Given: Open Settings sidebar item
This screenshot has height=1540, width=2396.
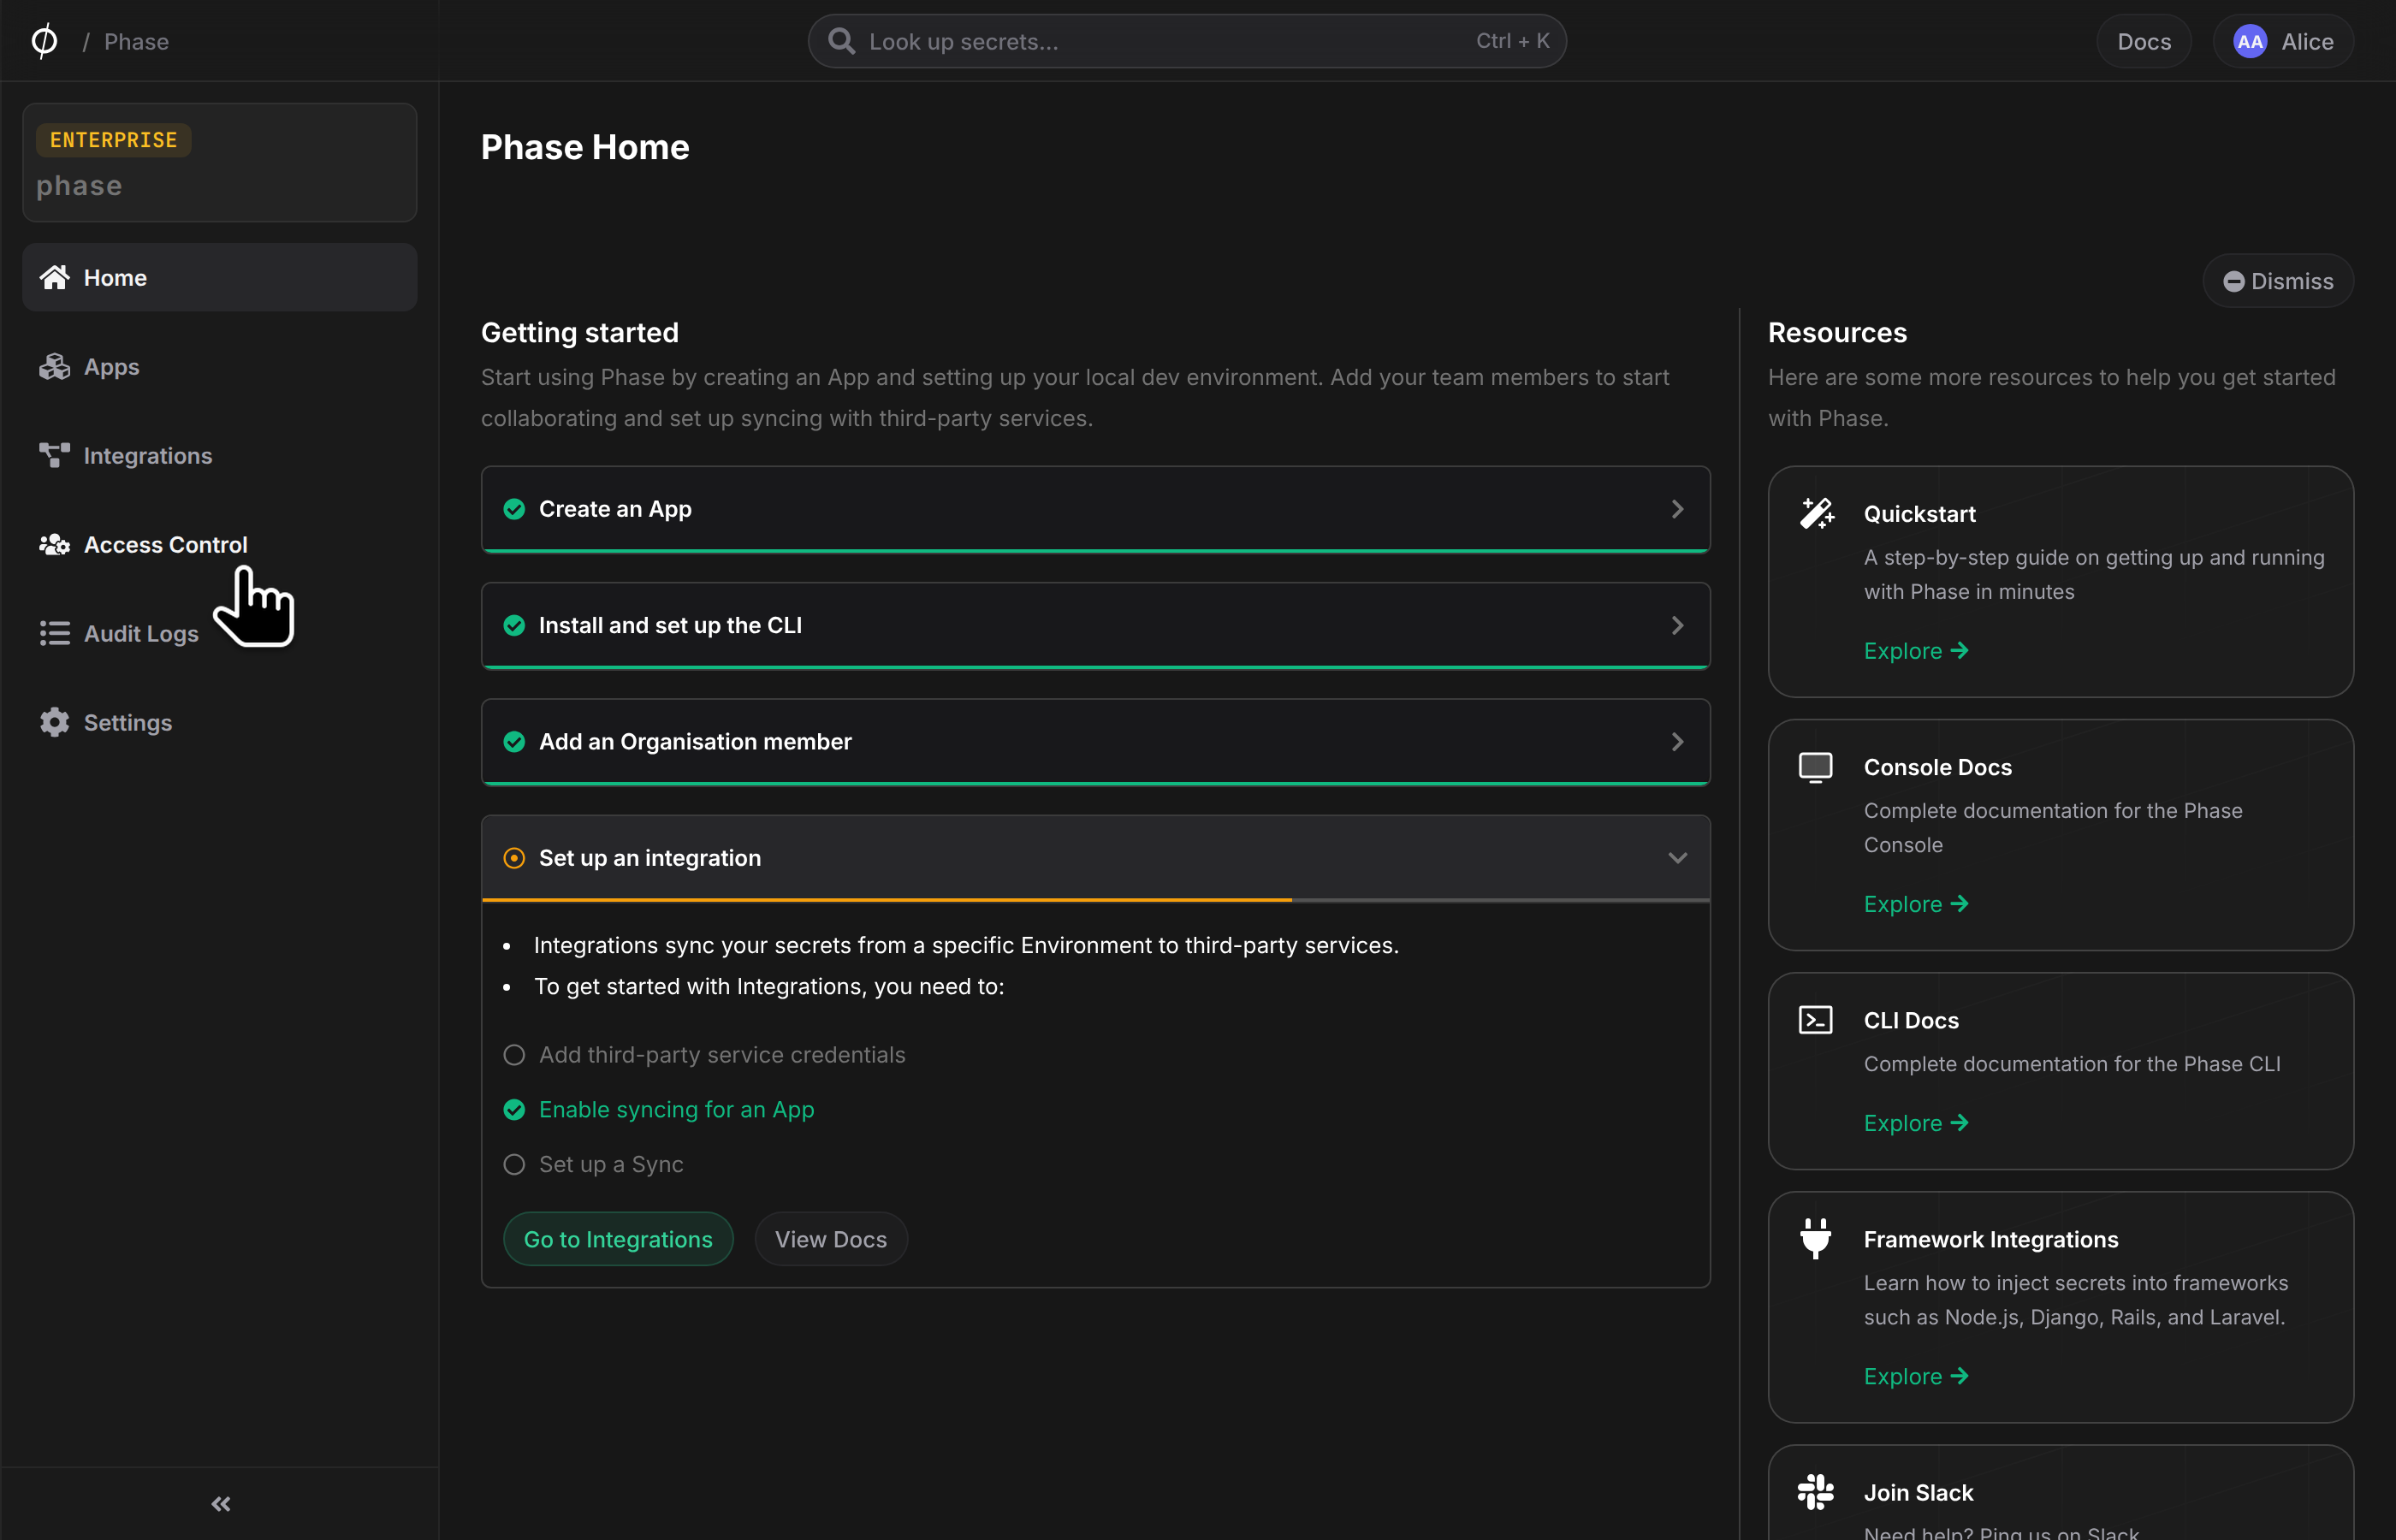Looking at the screenshot, I should [x=220, y=722].
